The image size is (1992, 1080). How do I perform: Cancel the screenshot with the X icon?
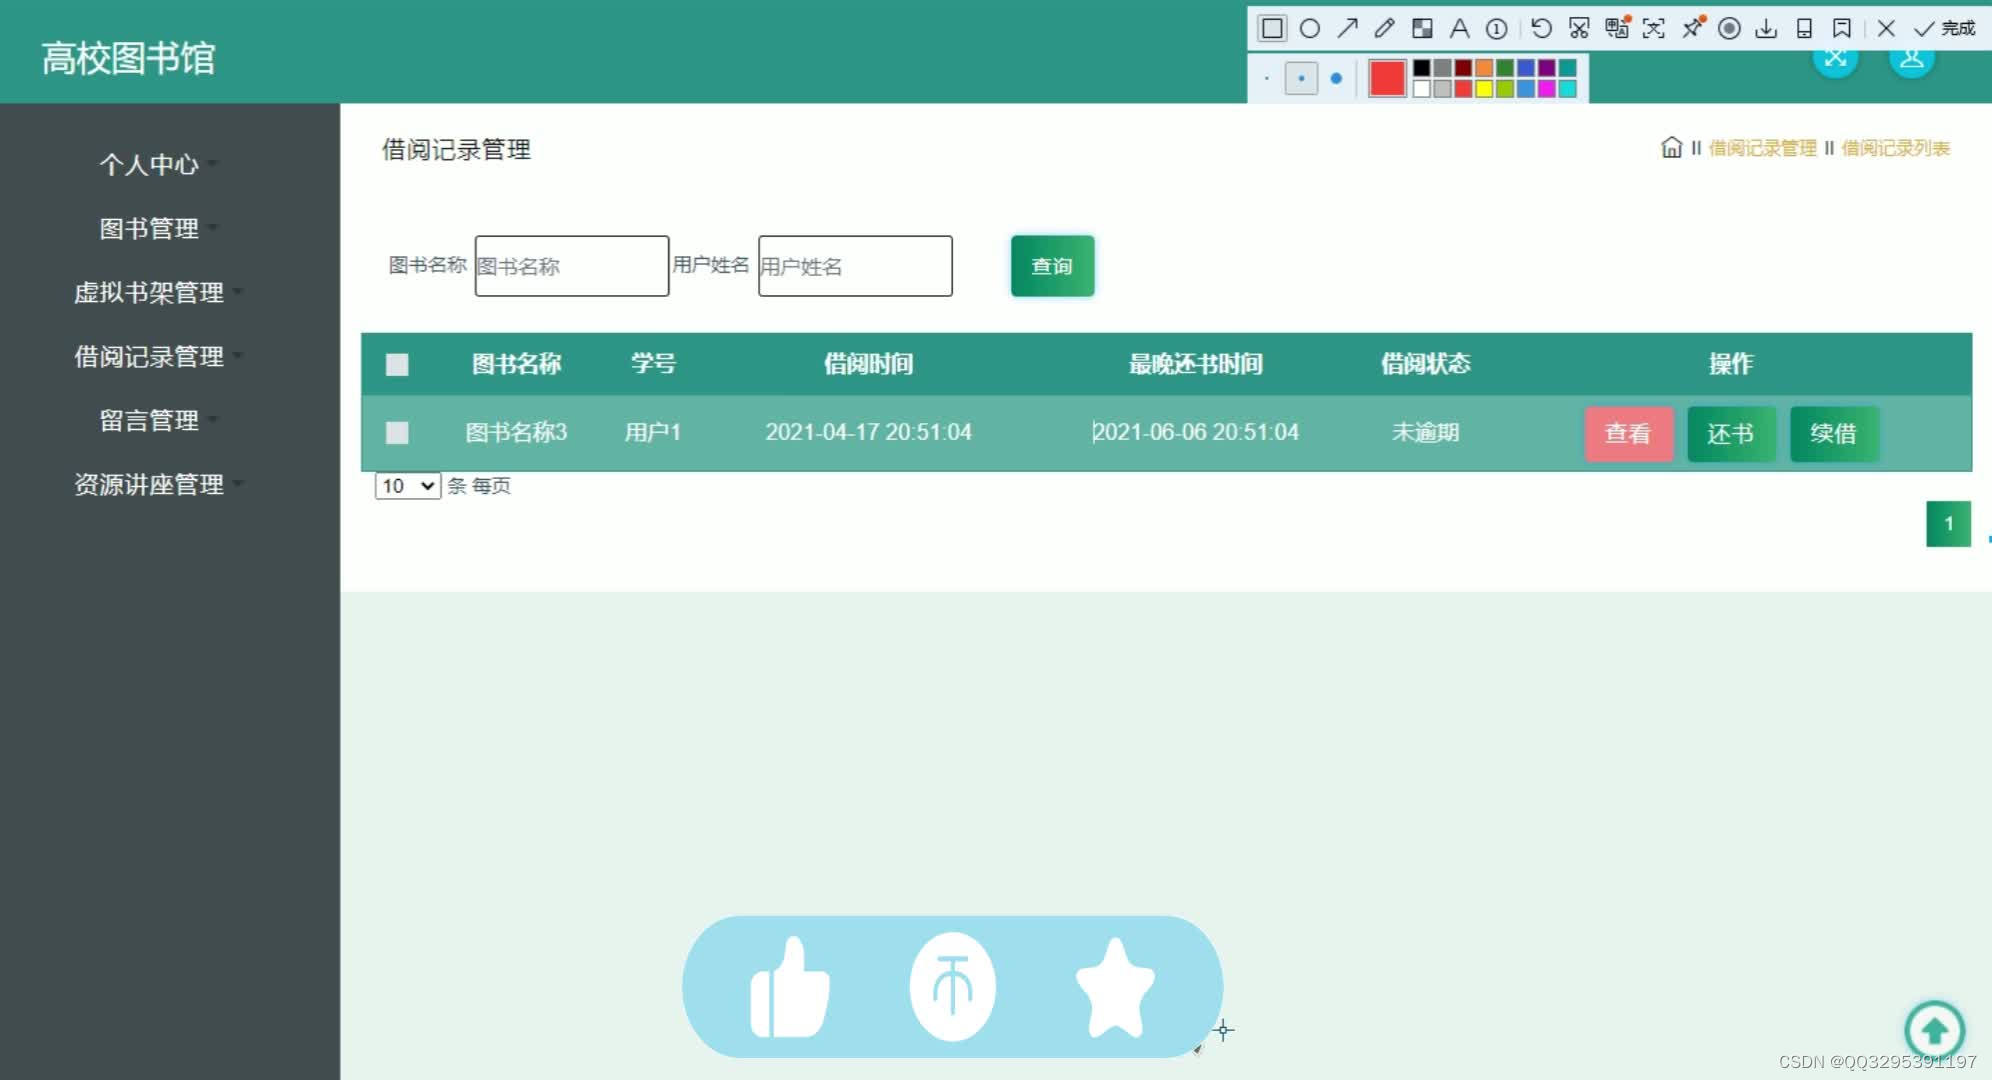[1886, 28]
